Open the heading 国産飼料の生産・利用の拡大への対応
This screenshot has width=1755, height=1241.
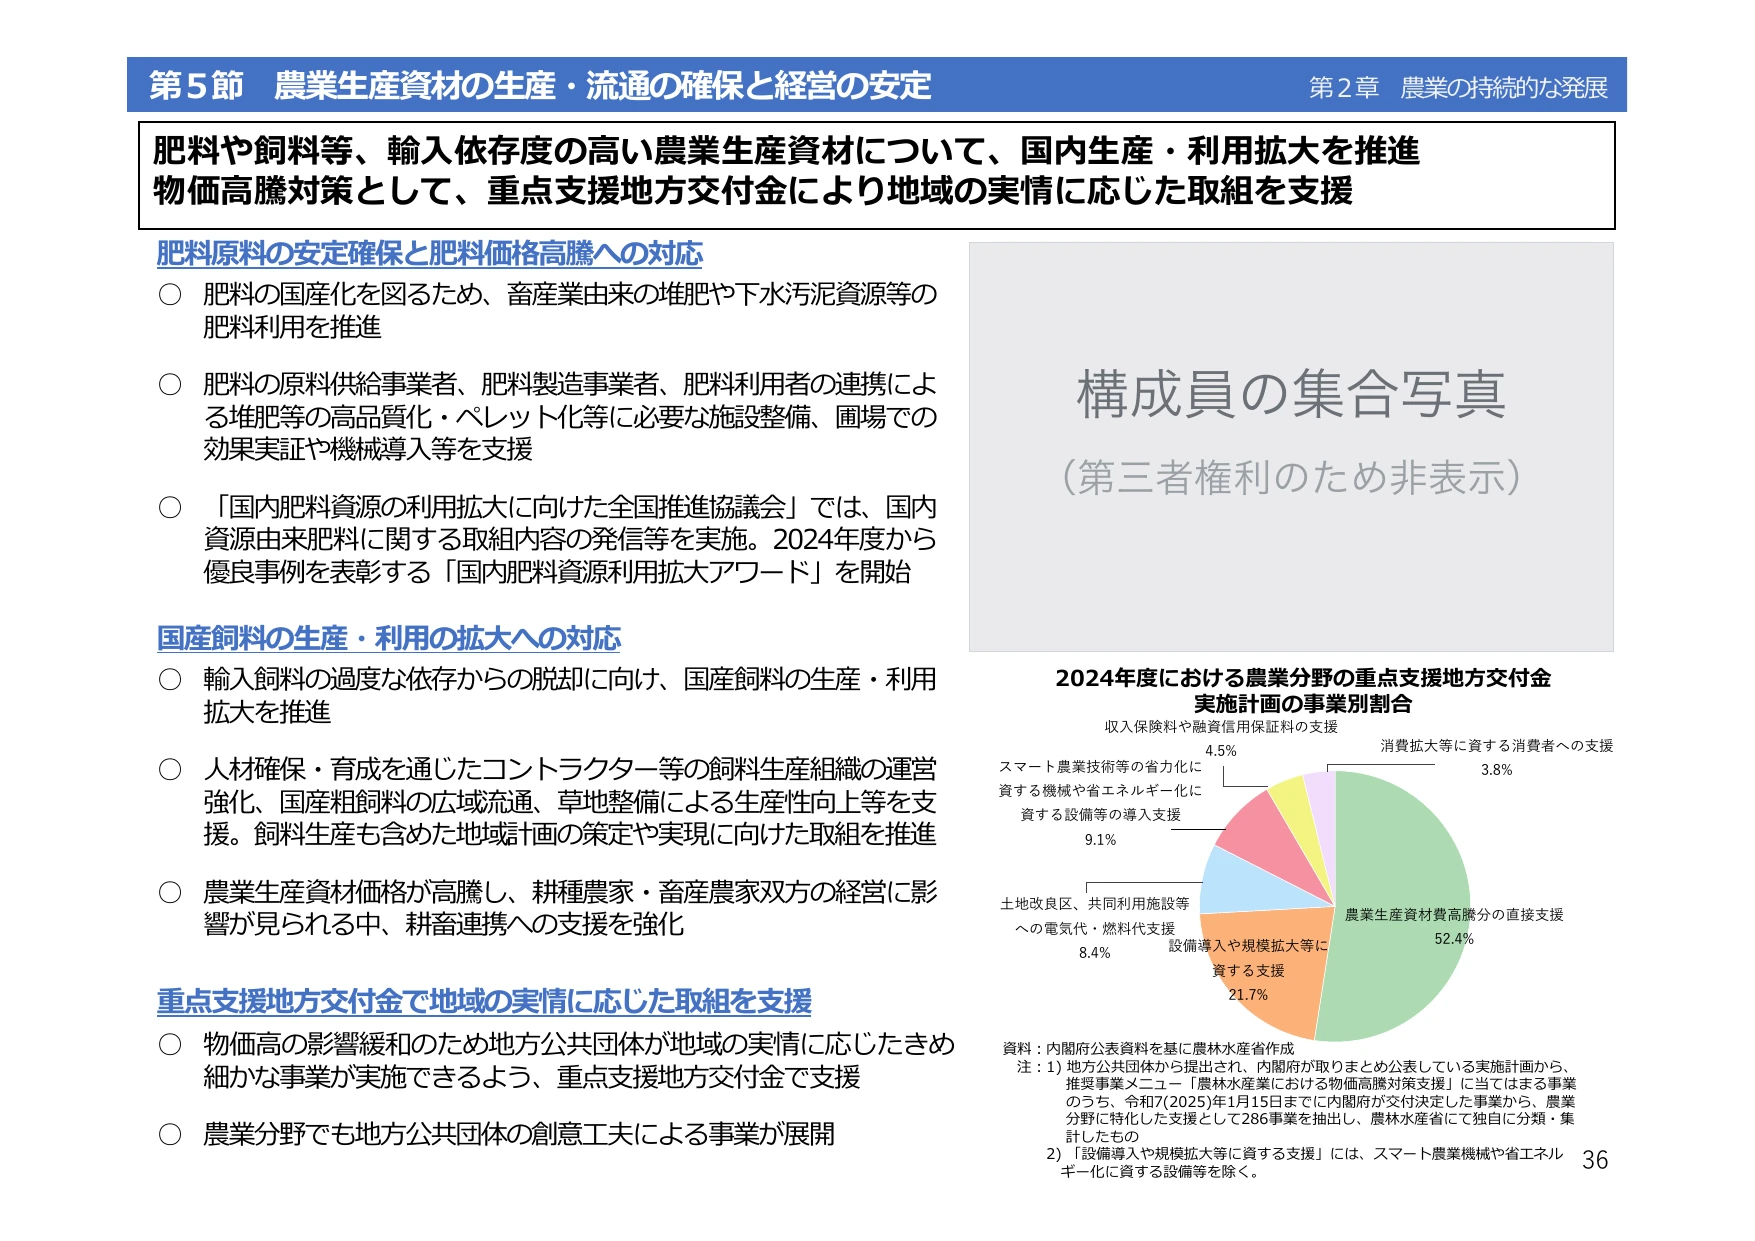click(x=389, y=639)
